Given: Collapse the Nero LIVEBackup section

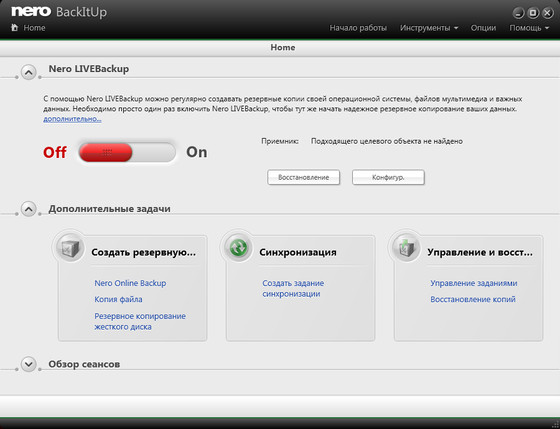Looking at the screenshot, I should pos(29,72).
